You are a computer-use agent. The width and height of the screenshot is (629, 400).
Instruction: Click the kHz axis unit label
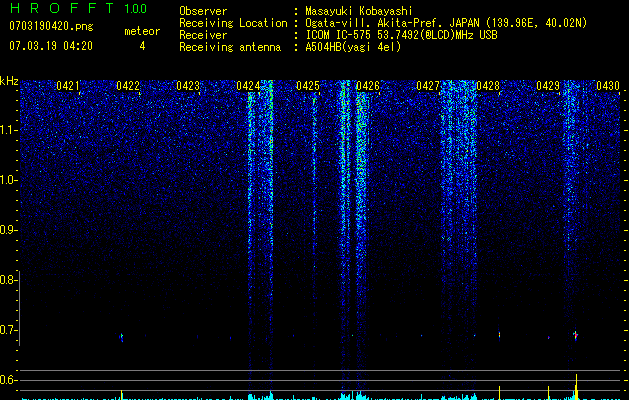click(x=9, y=81)
